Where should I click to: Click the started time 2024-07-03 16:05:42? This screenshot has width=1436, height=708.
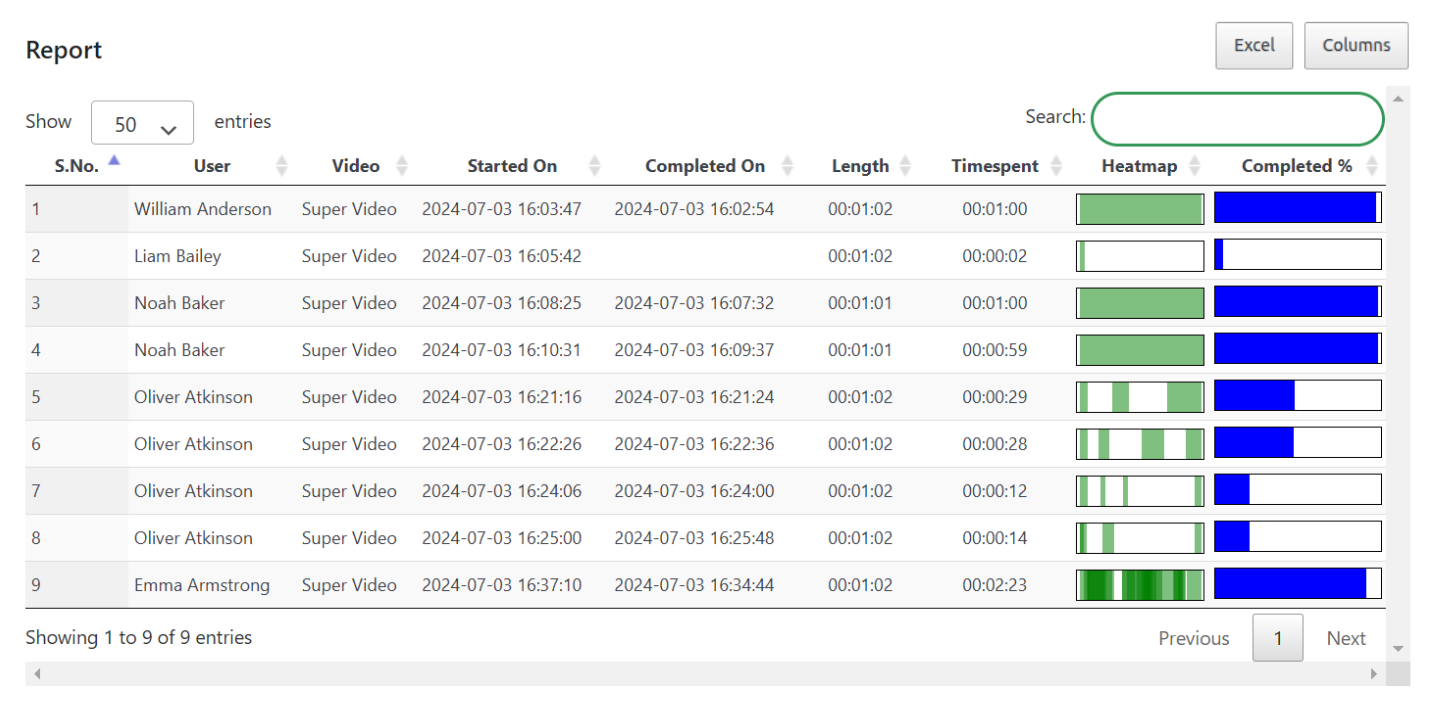502,256
